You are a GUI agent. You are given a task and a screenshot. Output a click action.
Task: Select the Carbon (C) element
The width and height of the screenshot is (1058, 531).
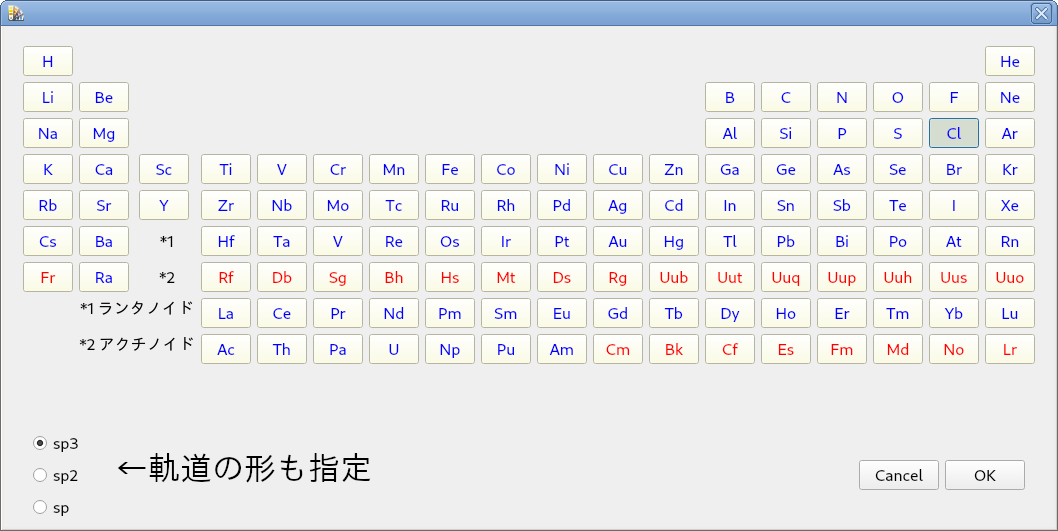pos(786,97)
